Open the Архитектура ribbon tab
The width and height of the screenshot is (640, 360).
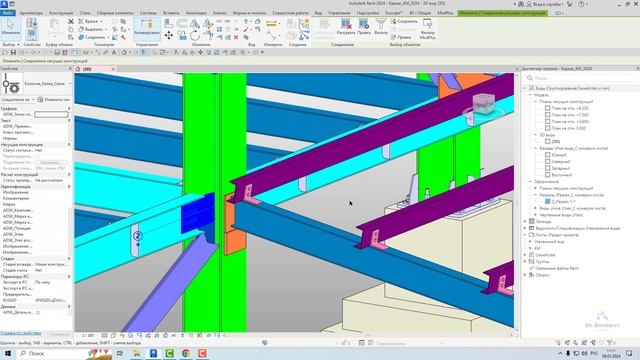pos(31,13)
